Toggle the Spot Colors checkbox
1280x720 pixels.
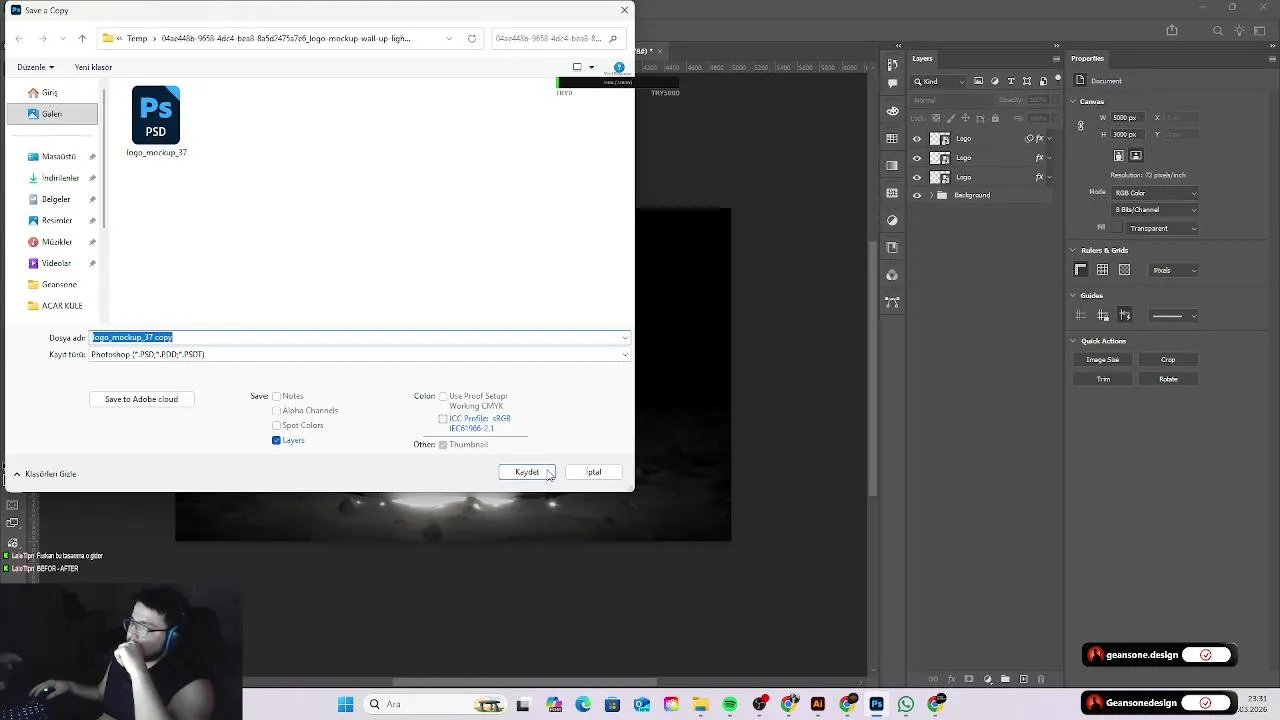[277, 425]
